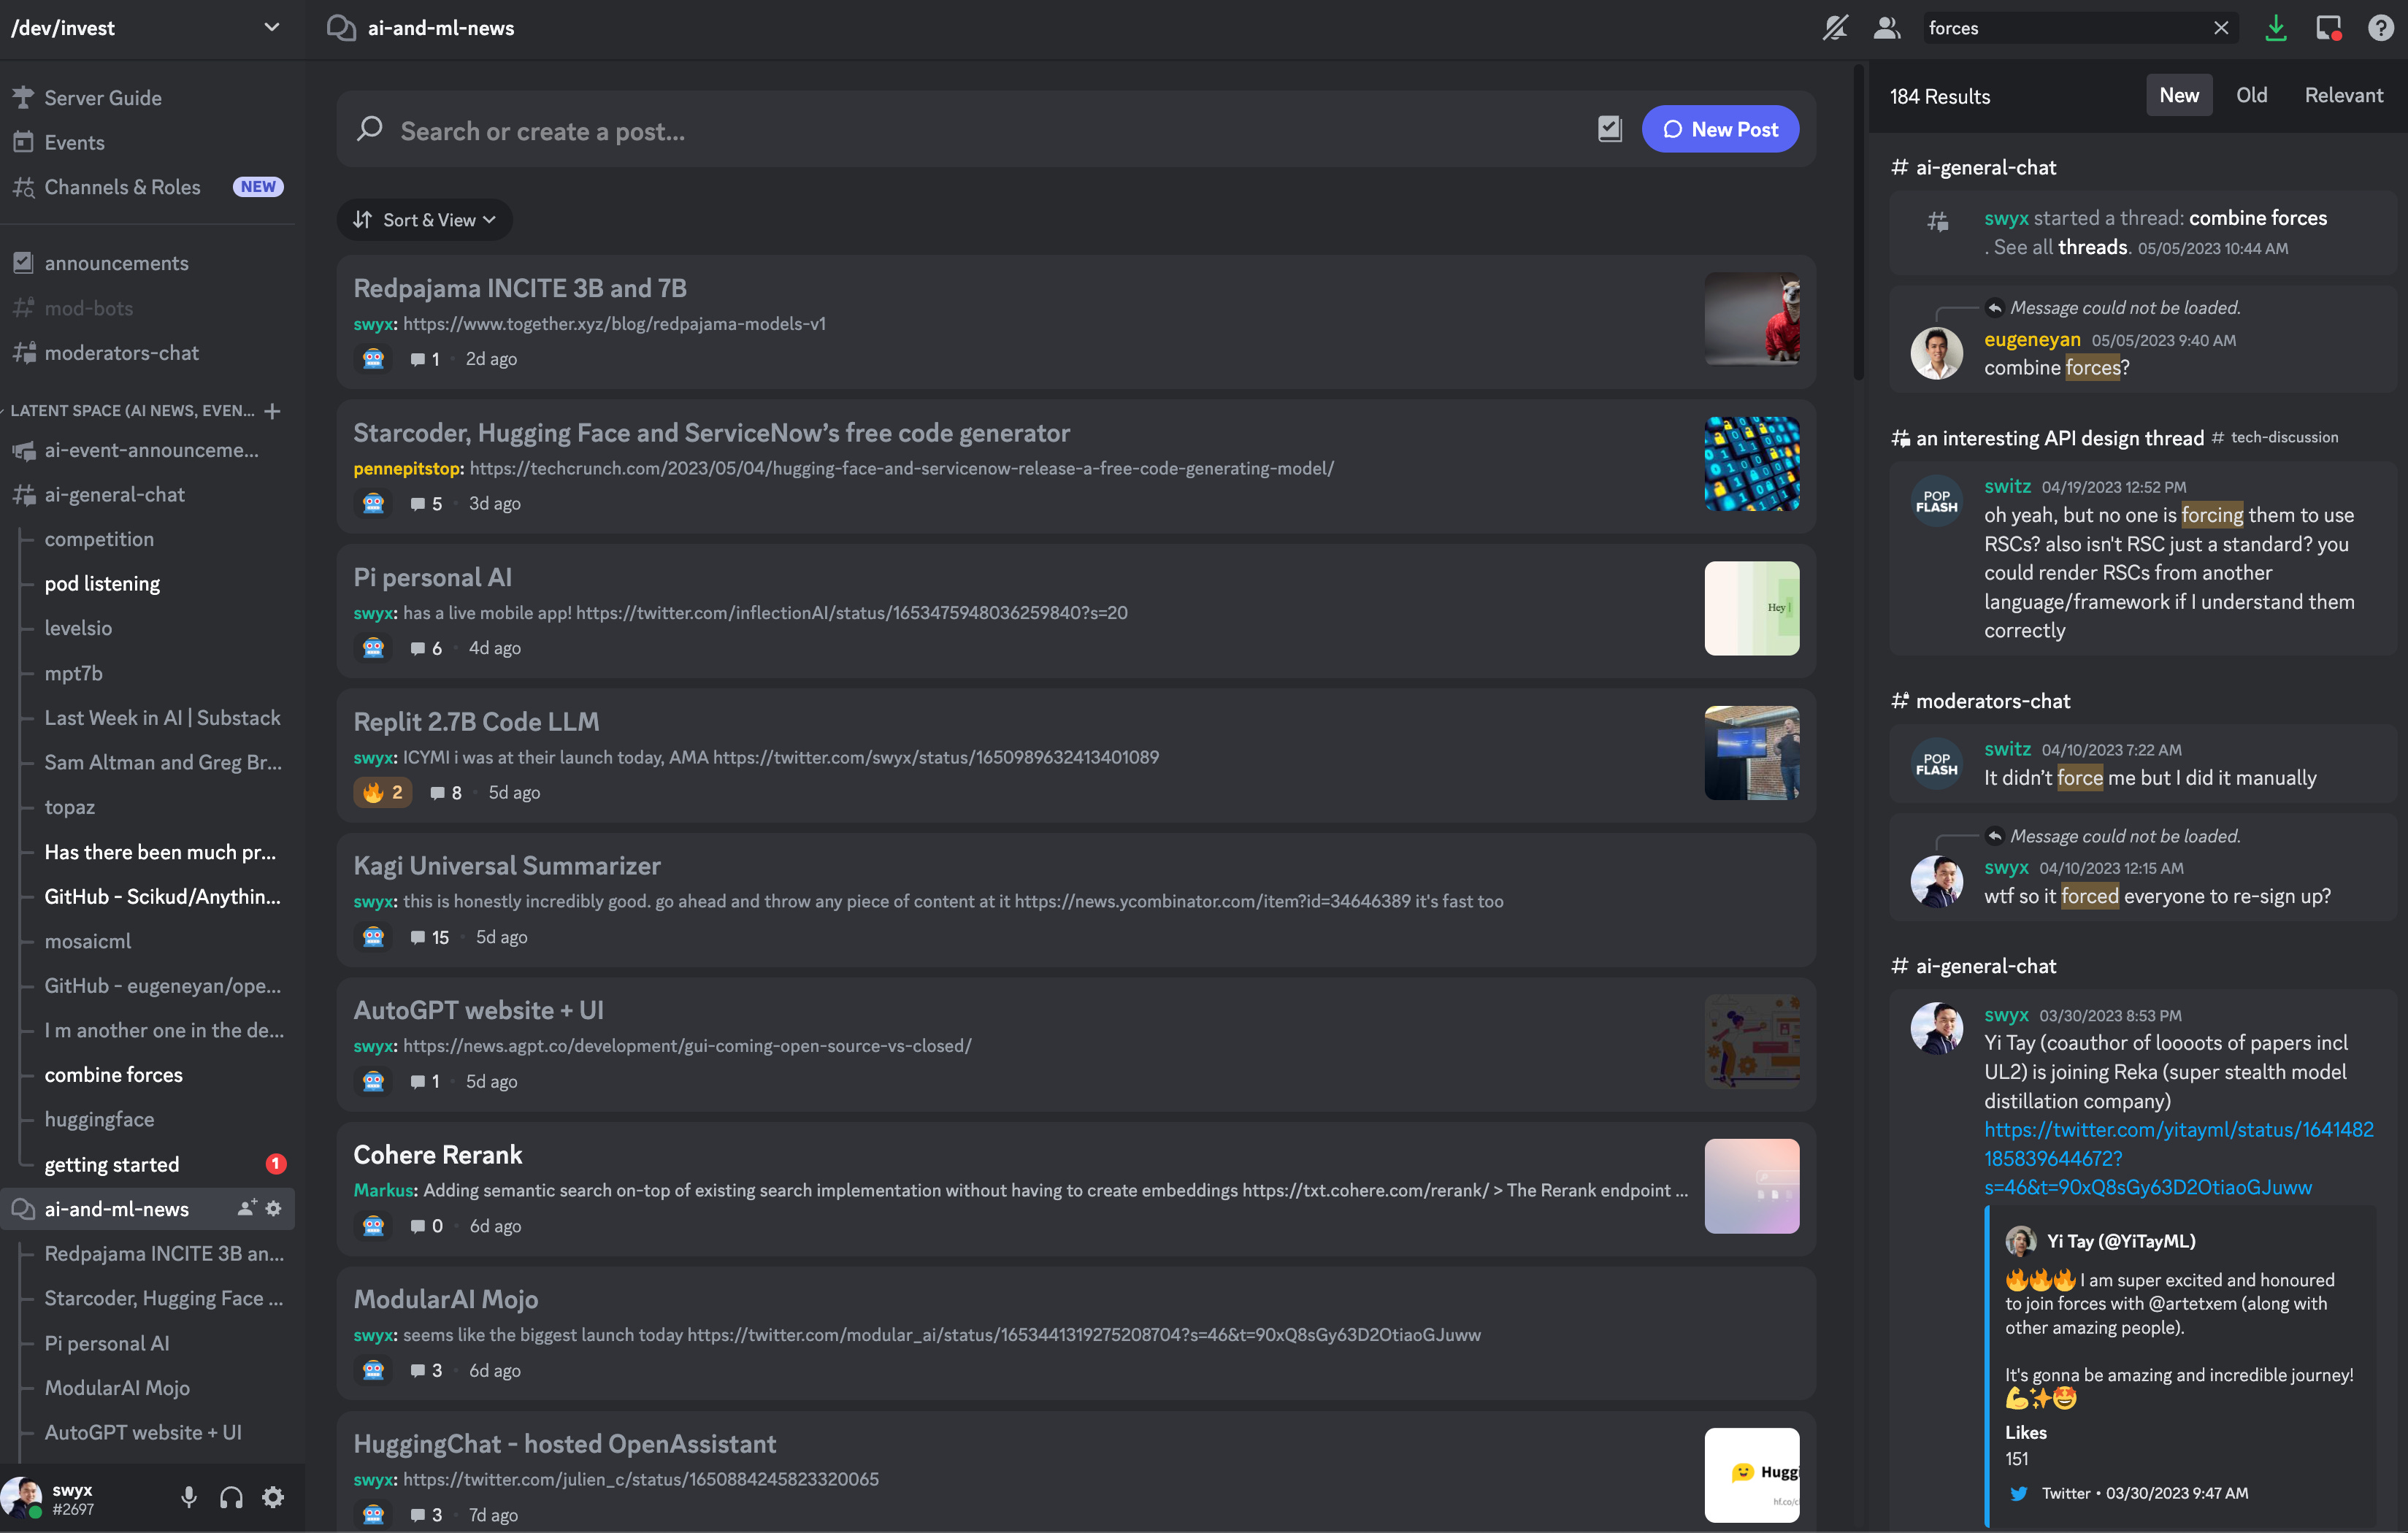2408x1533 pixels.
Task: Click the notification bell icon top toolbar
Action: click(1838, 26)
